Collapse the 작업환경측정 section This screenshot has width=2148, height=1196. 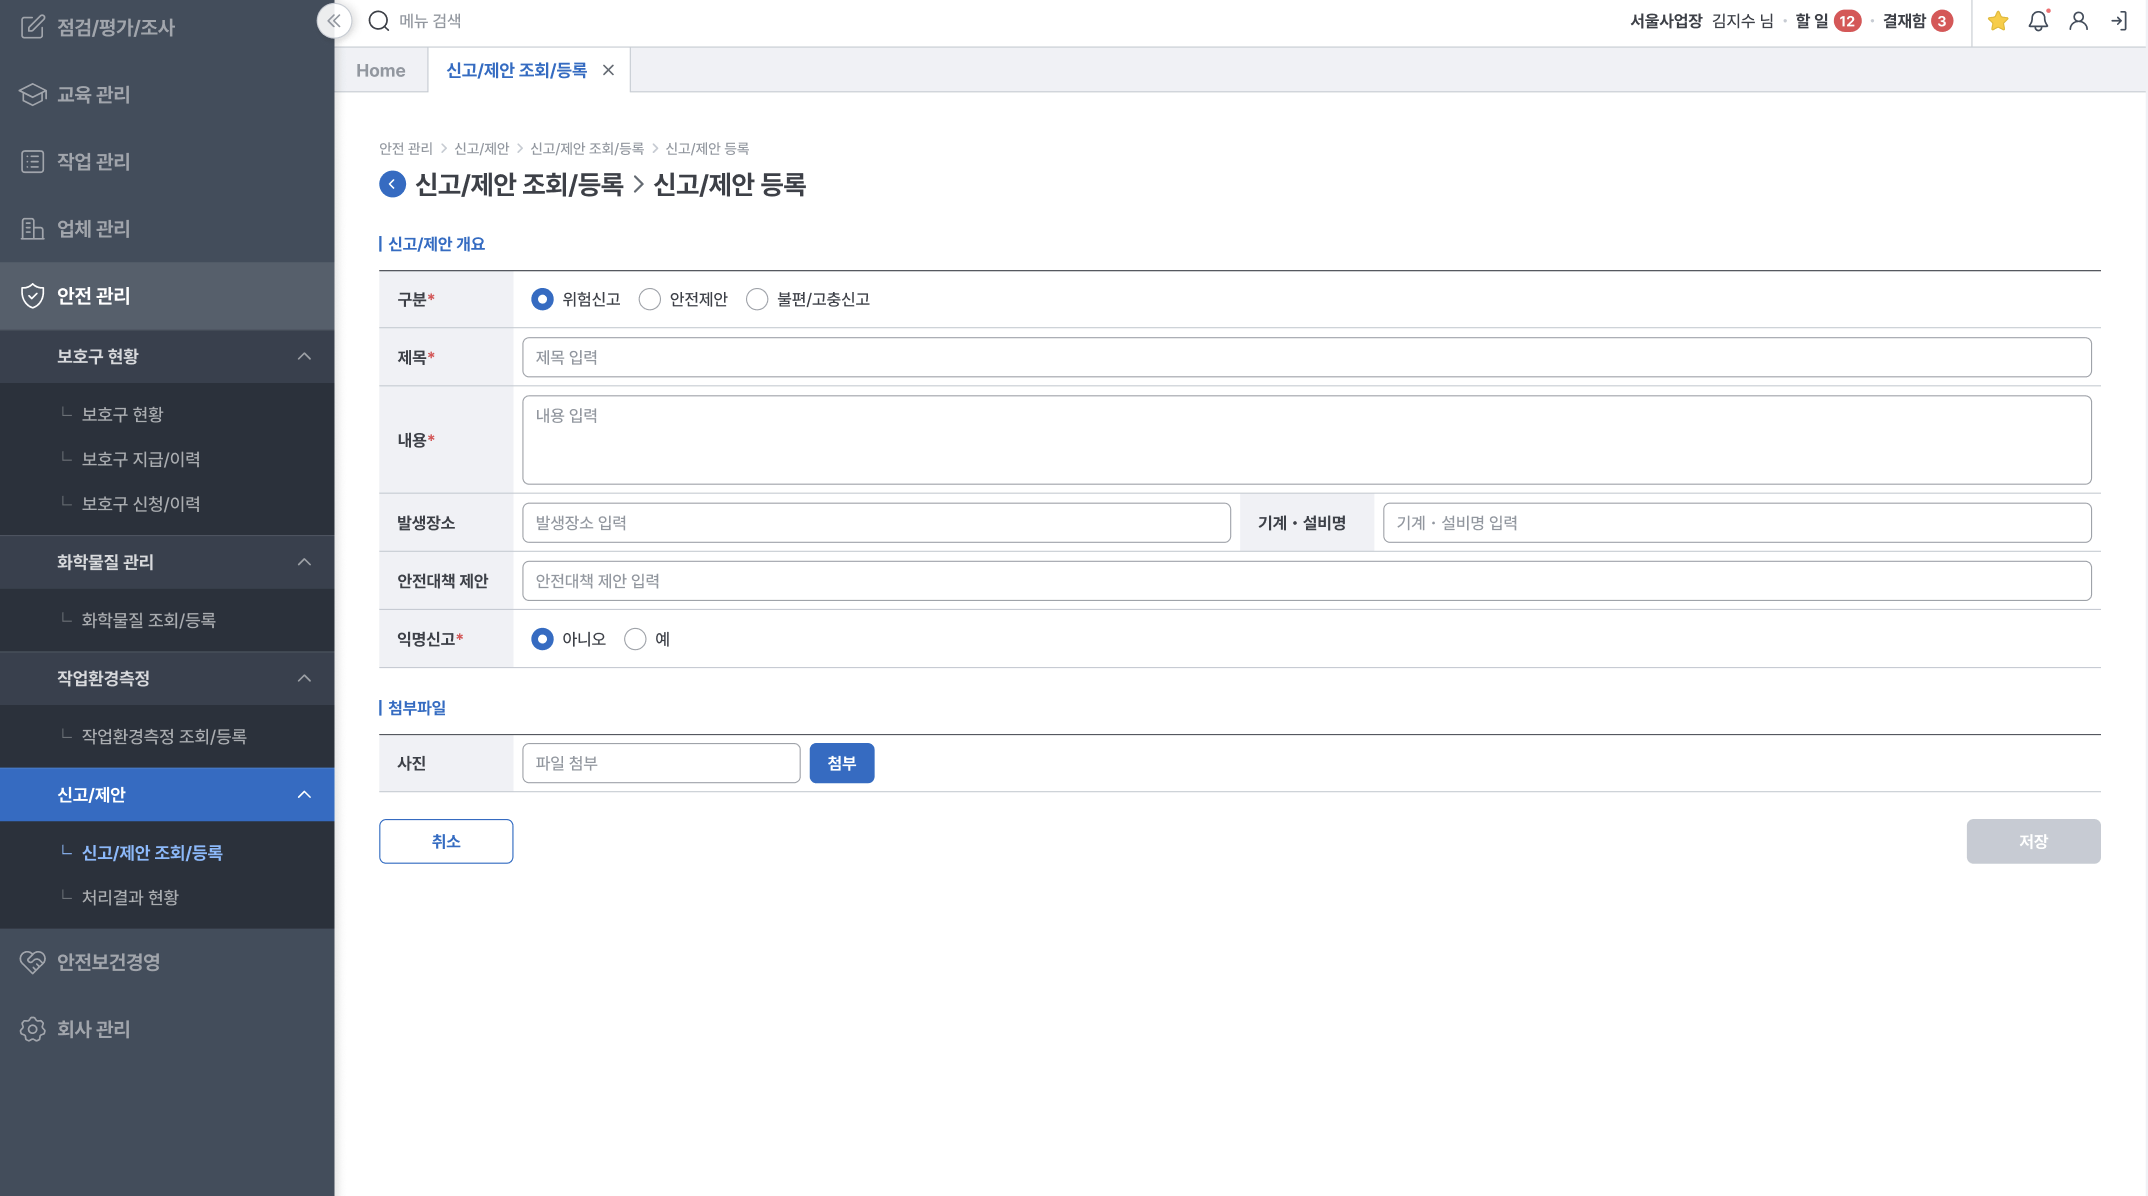(304, 678)
